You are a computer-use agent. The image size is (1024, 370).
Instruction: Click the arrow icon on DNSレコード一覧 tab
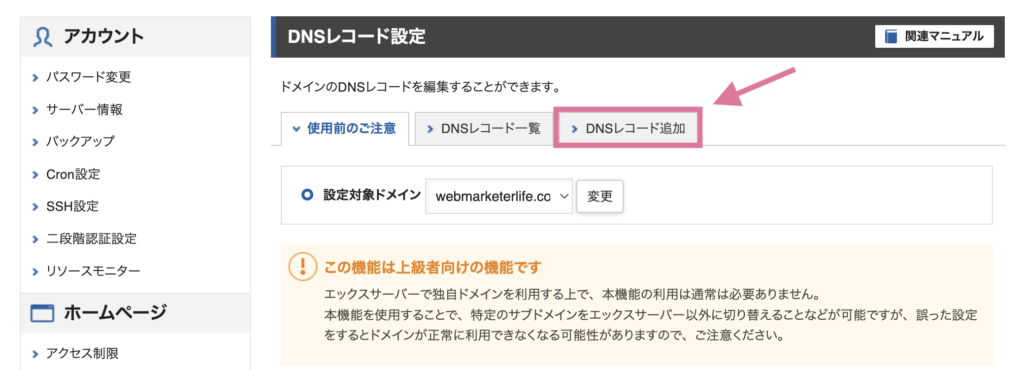pyautogui.click(x=430, y=129)
